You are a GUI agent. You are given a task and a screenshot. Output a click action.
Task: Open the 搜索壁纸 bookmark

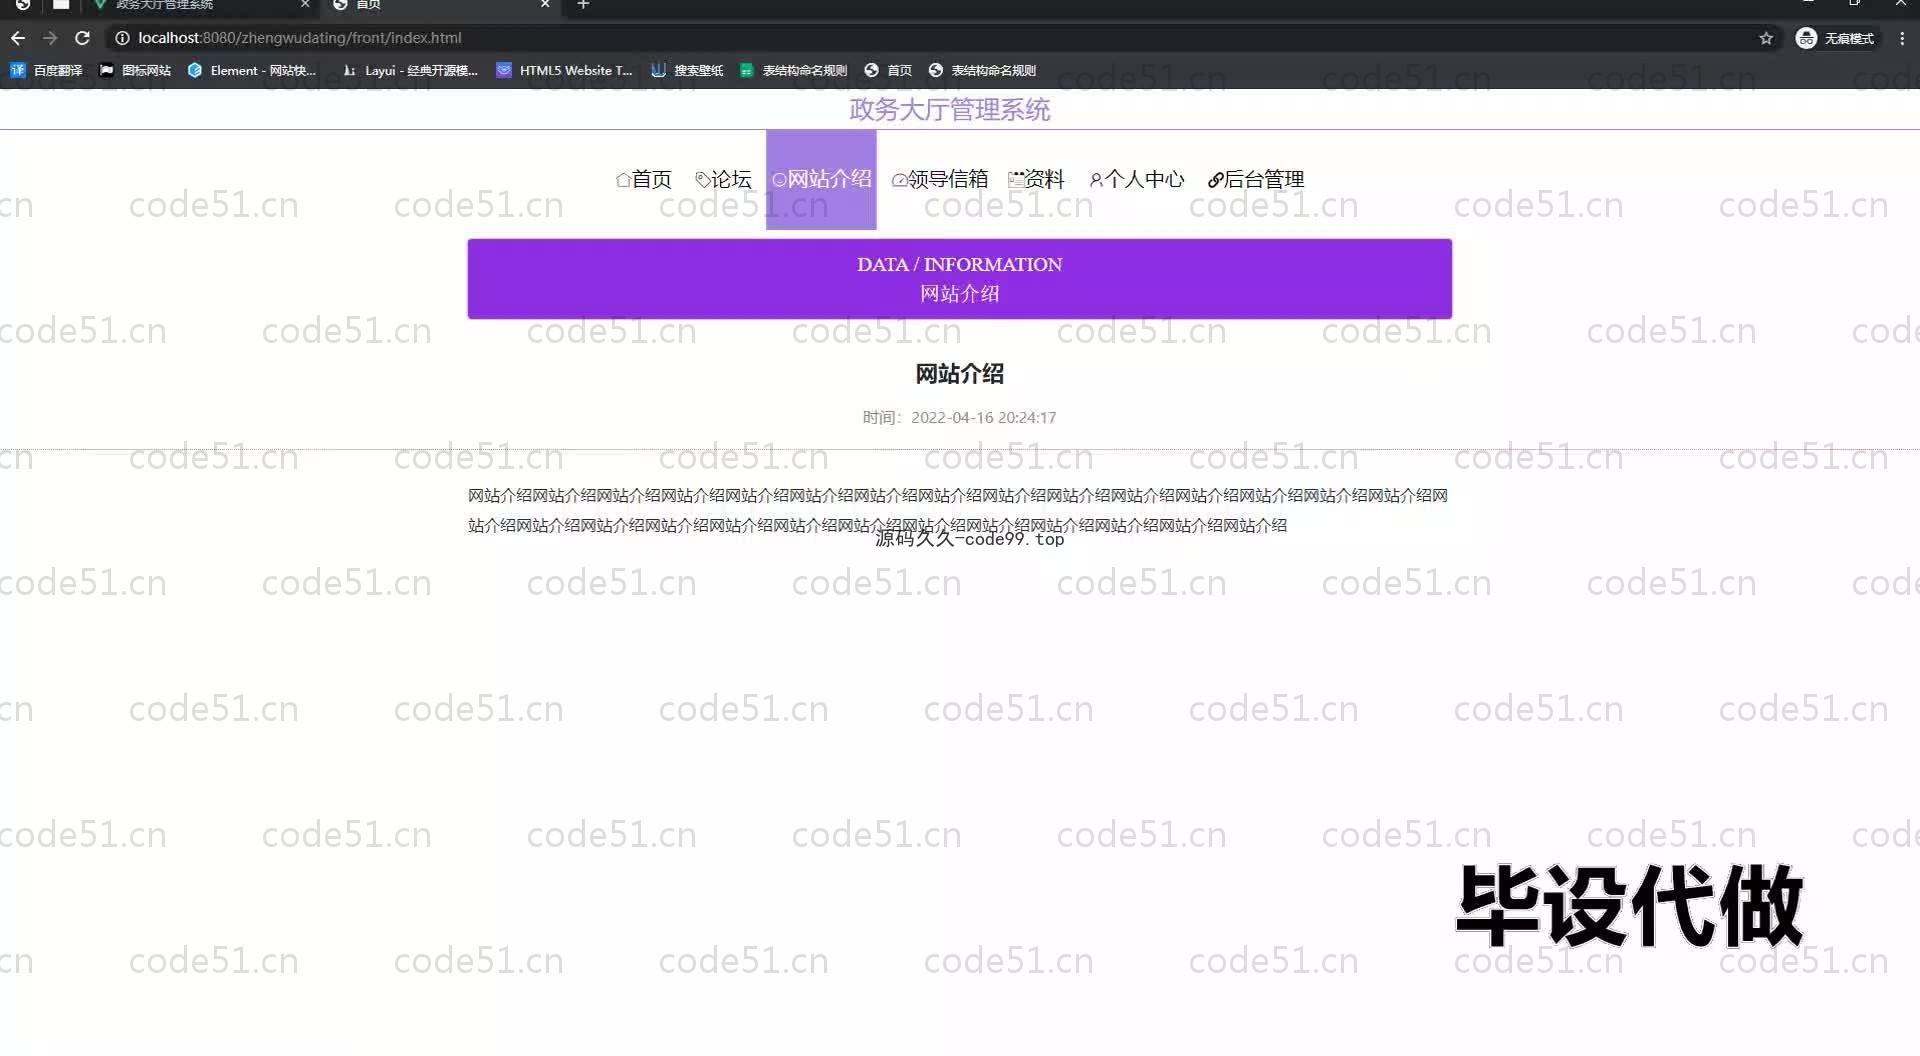click(687, 70)
